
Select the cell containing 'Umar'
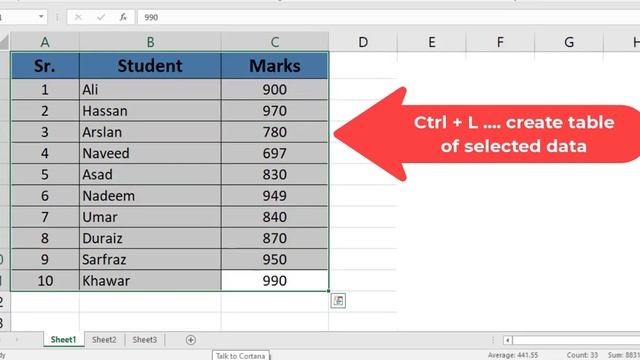pos(150,217)
